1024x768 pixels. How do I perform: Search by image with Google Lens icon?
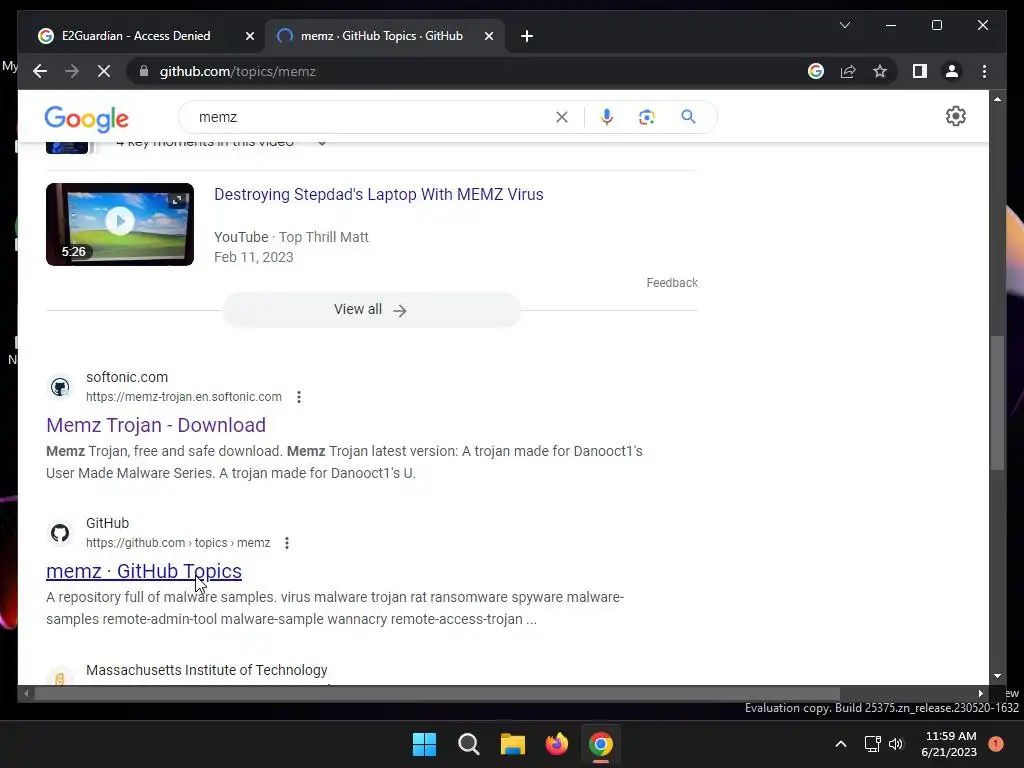tap(647, 117)
